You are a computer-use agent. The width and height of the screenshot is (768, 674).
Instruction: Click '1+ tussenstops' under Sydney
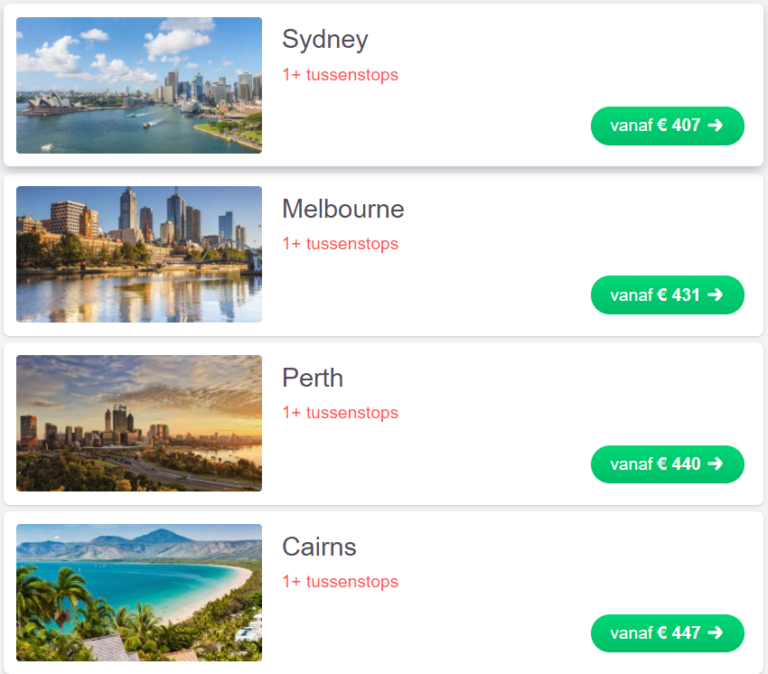[340, 75]
